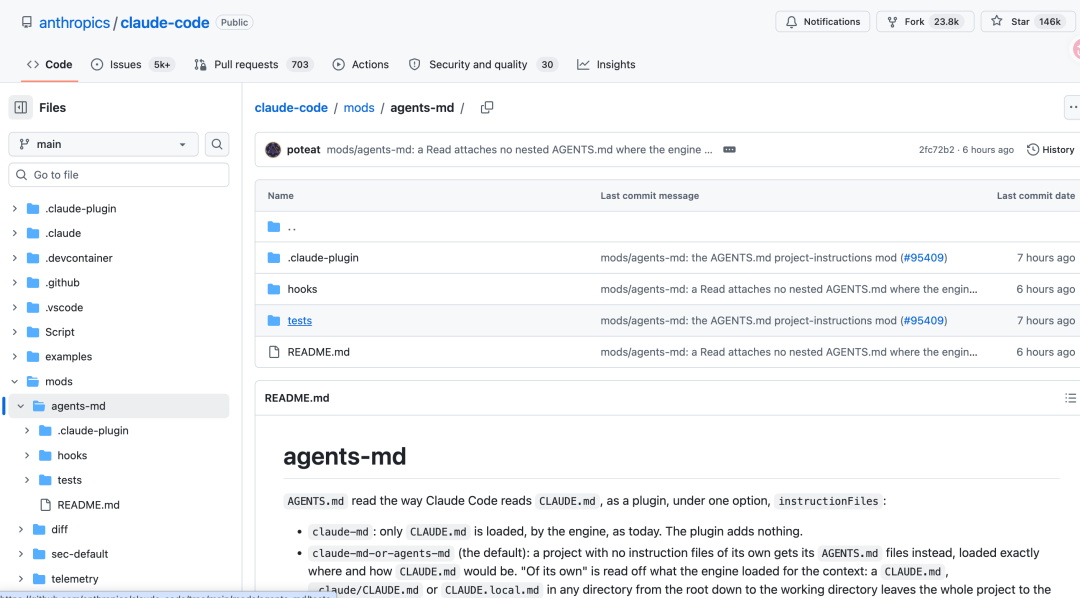Open hooks folder in file table
The height and width of the screenshot is (598, 1080).
(302, 289)
